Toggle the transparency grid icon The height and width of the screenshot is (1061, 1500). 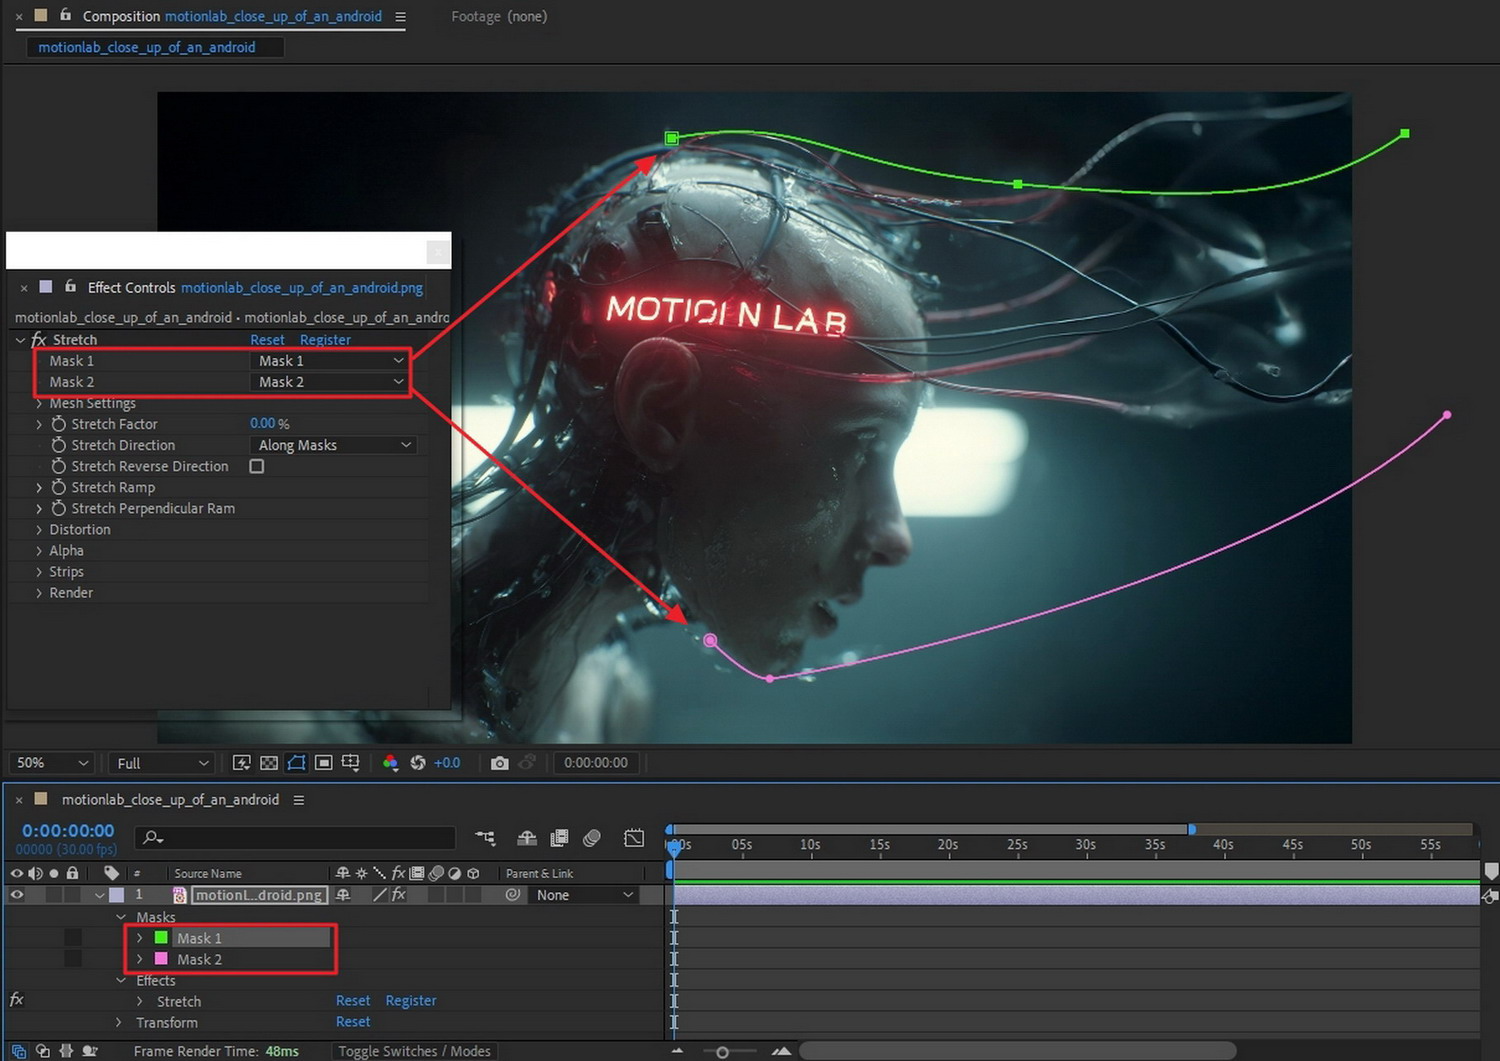point(269,763)
